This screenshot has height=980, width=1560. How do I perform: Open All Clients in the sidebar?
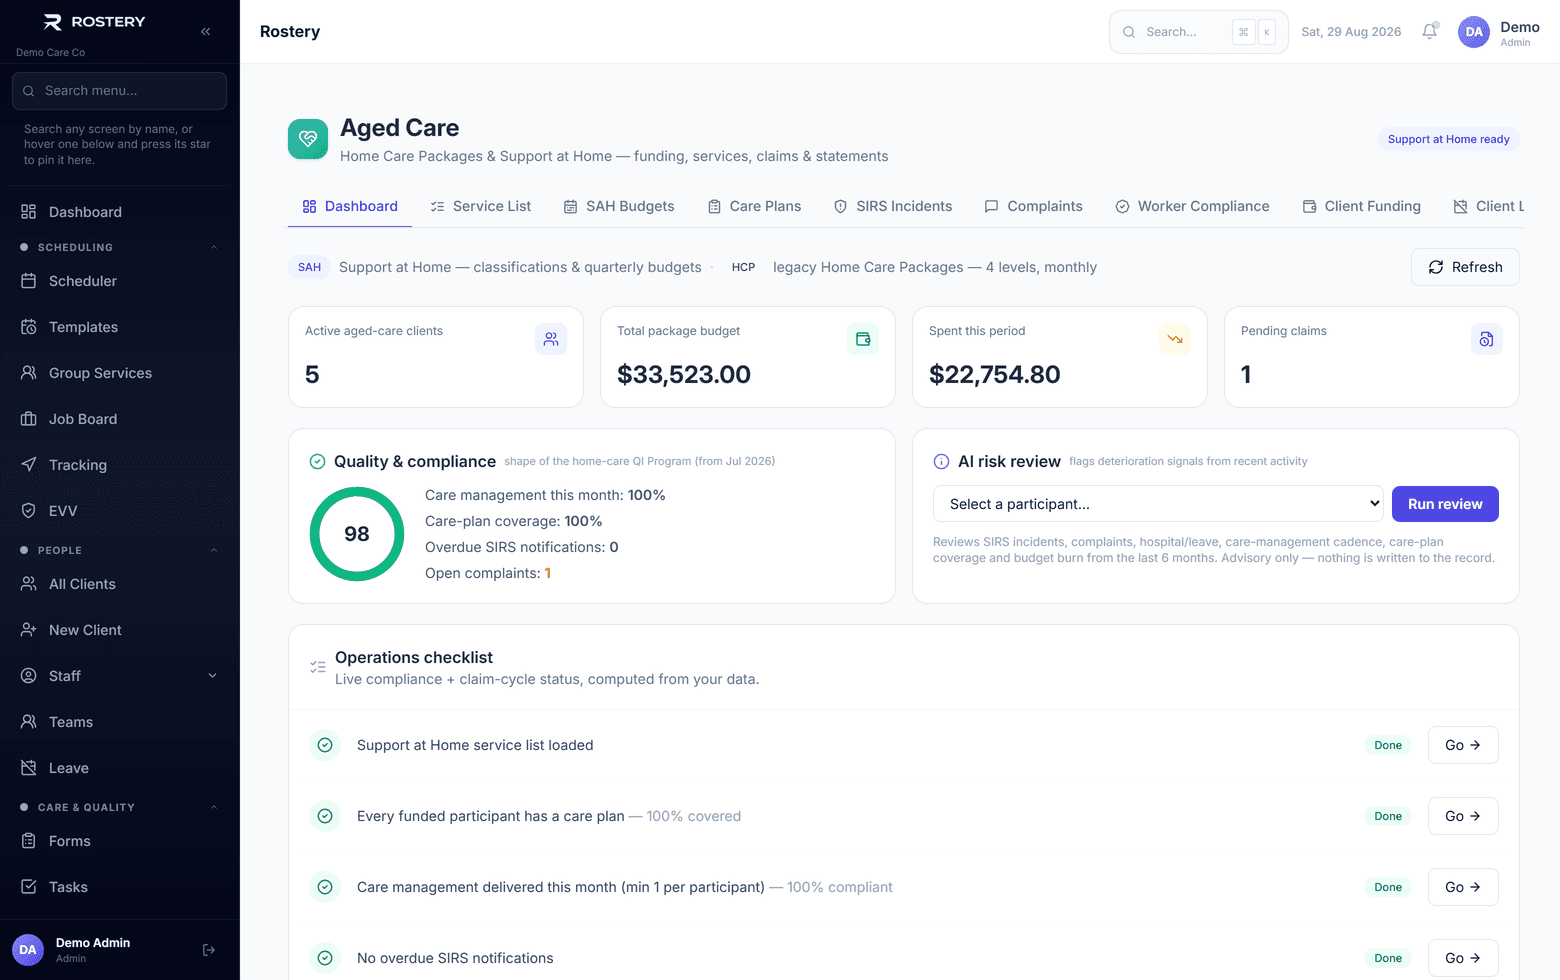[120, 584]
